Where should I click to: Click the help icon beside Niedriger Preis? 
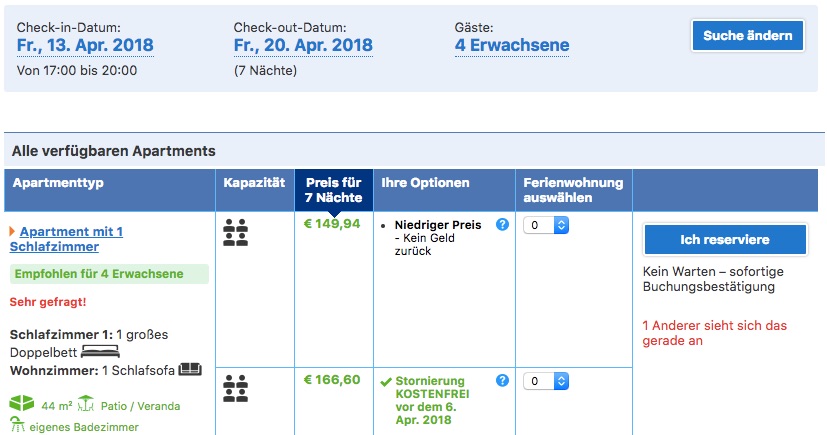tap(502, 225)
